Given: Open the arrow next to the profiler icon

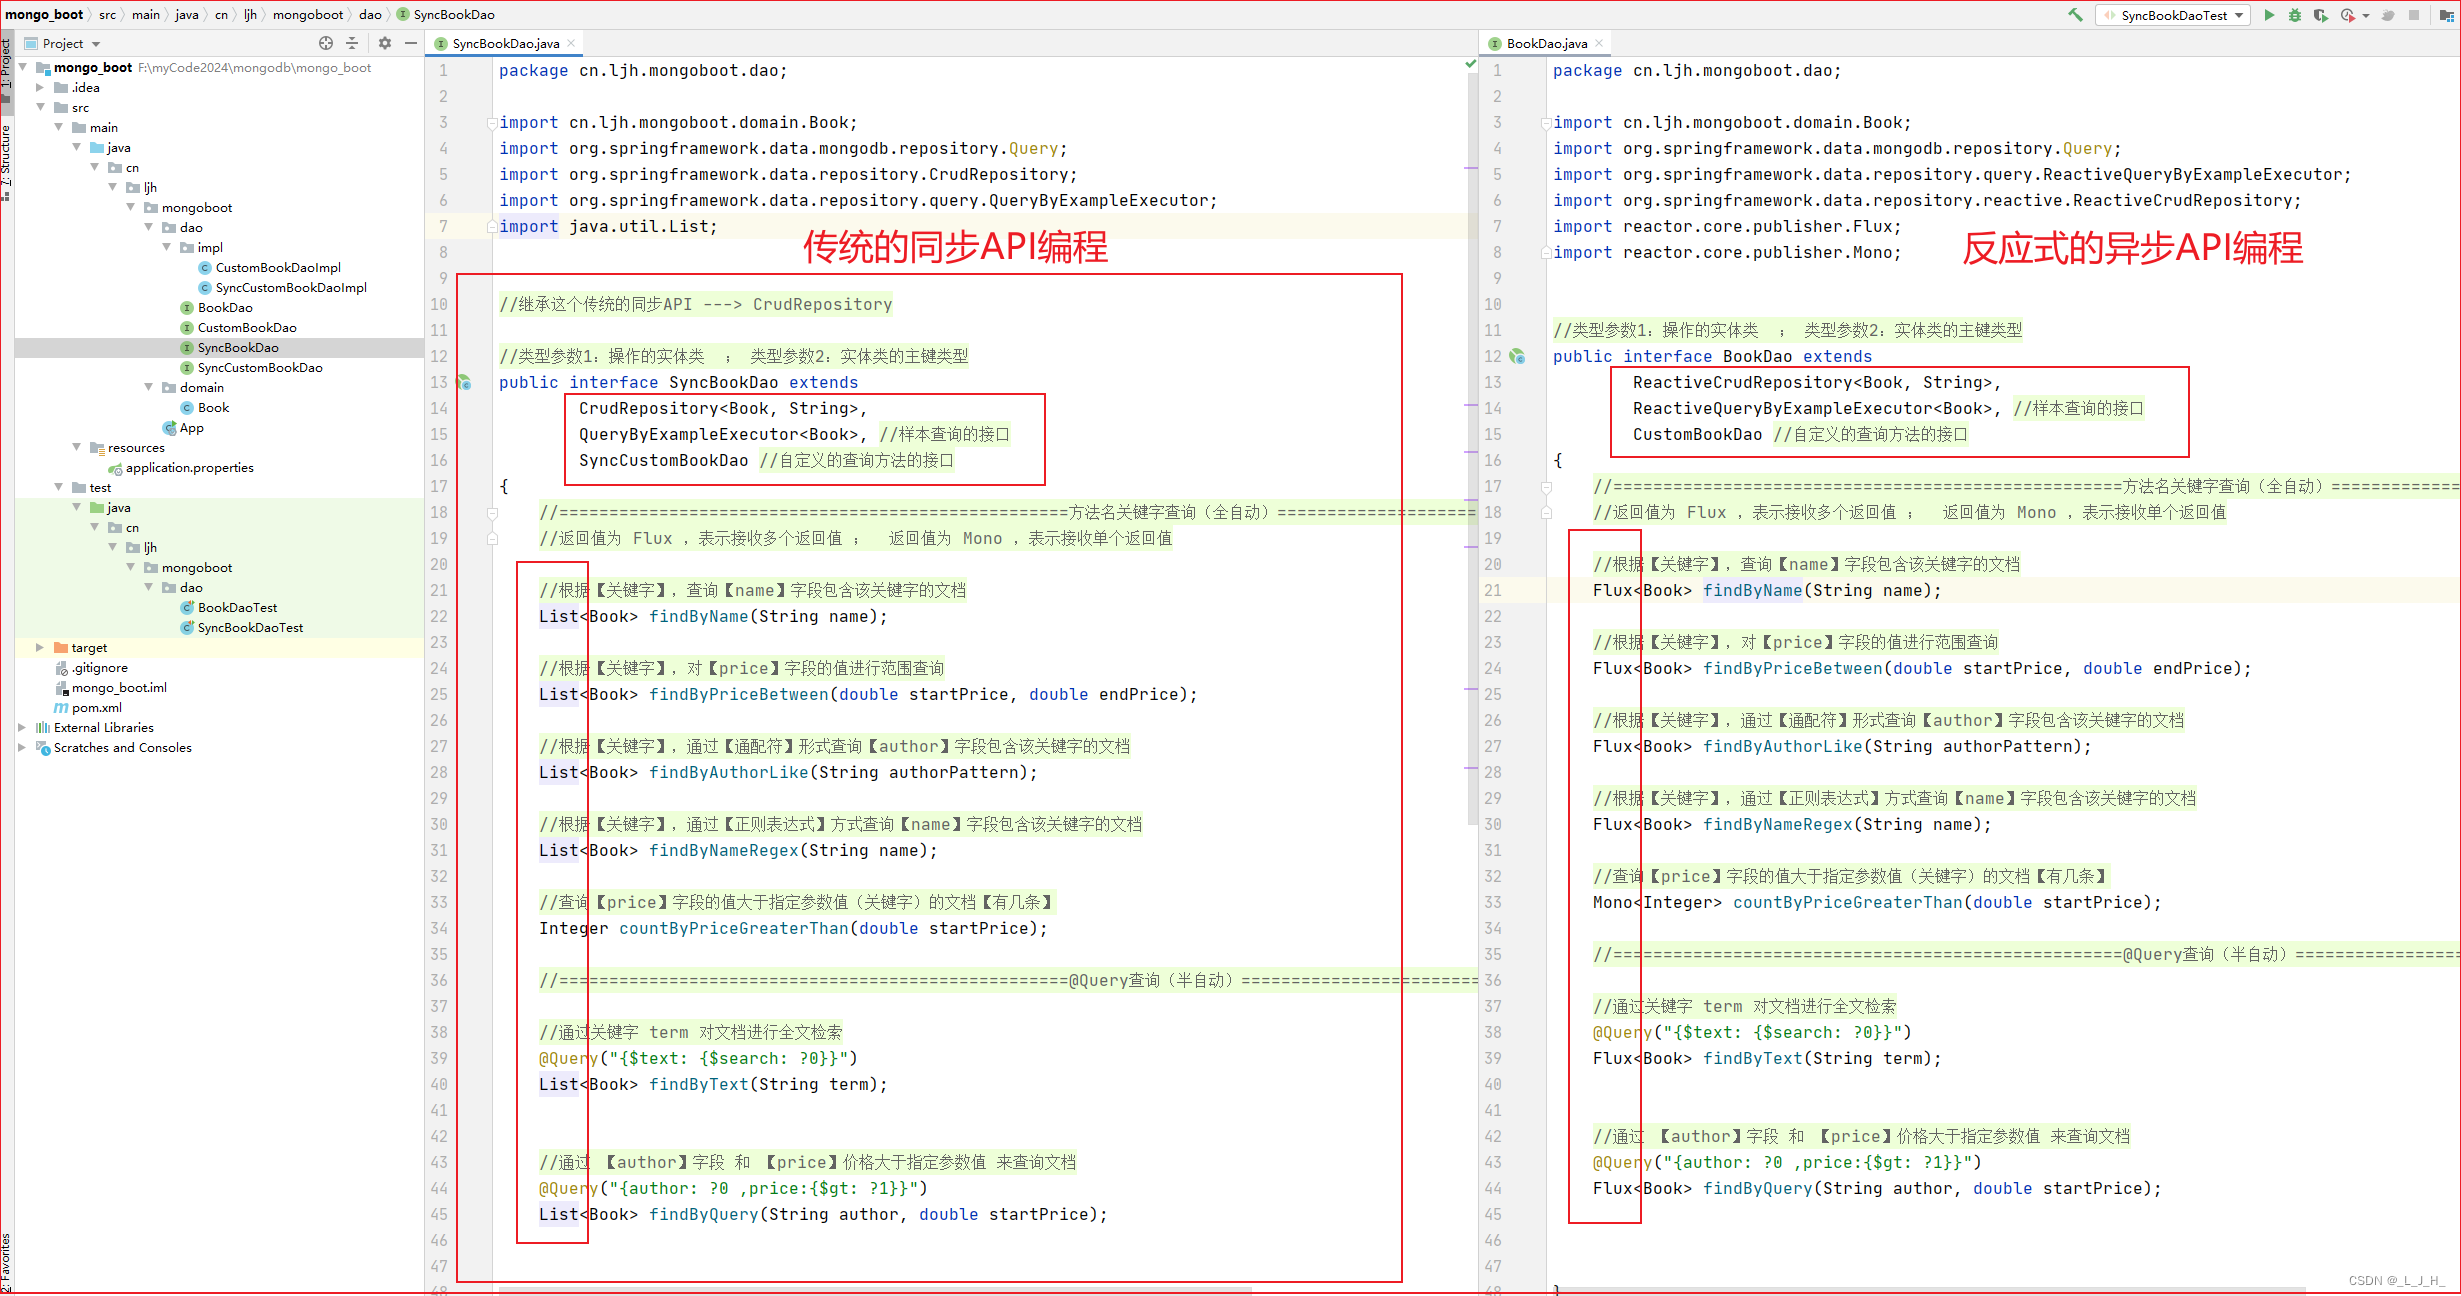Looking at the screenshot, I should 2366,16.
